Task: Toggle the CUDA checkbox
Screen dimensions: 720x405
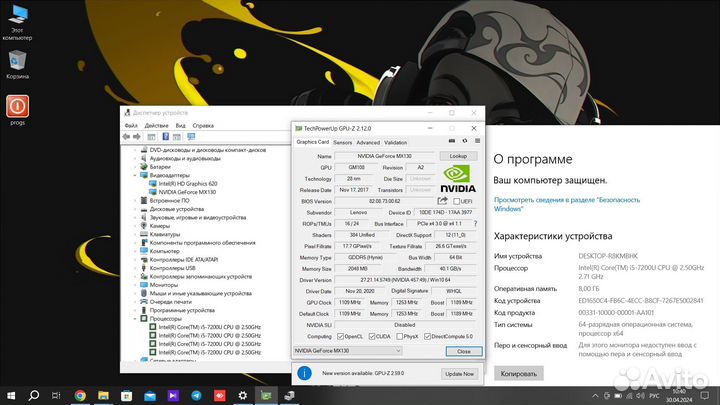Action: click(372, 337)
